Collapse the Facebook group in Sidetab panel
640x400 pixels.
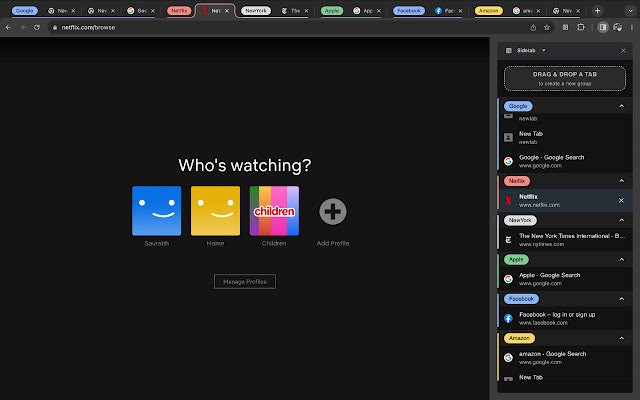[x=621, y=299]
